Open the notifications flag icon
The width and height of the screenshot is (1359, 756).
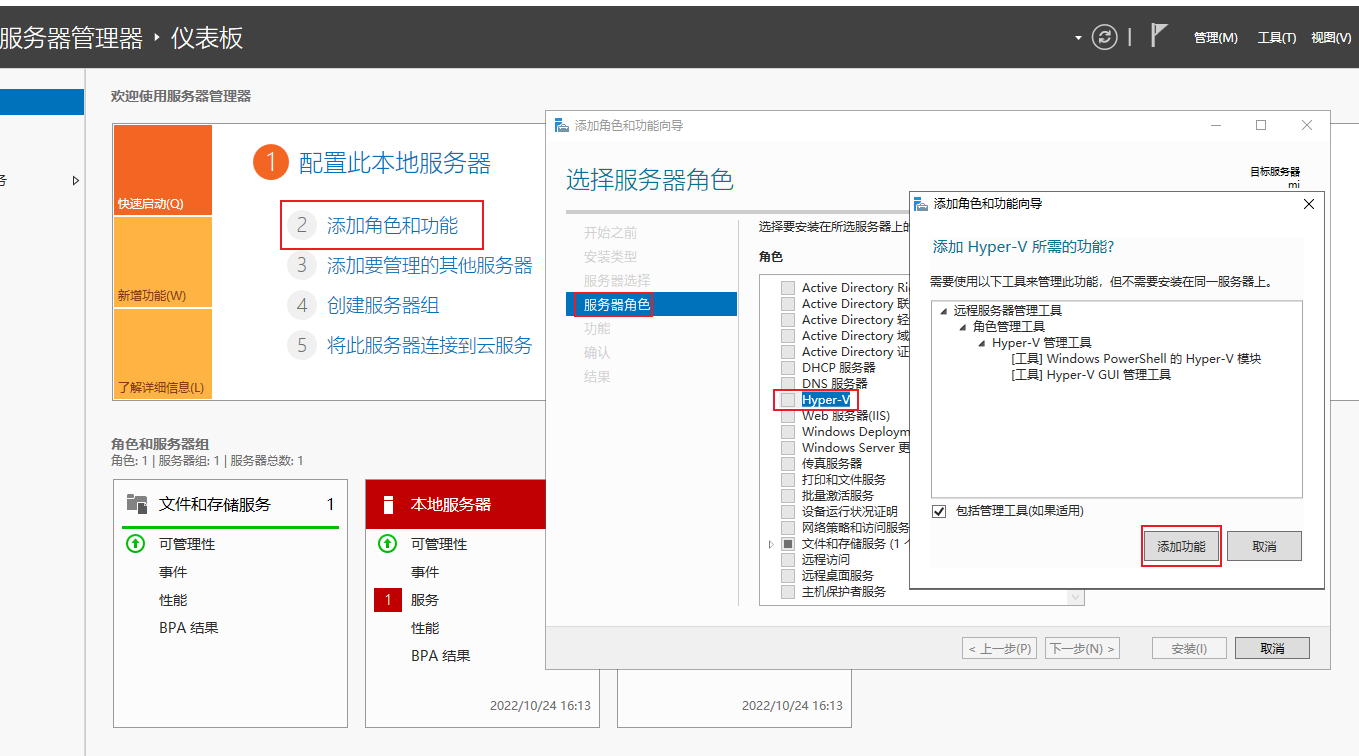(1158, 36)
